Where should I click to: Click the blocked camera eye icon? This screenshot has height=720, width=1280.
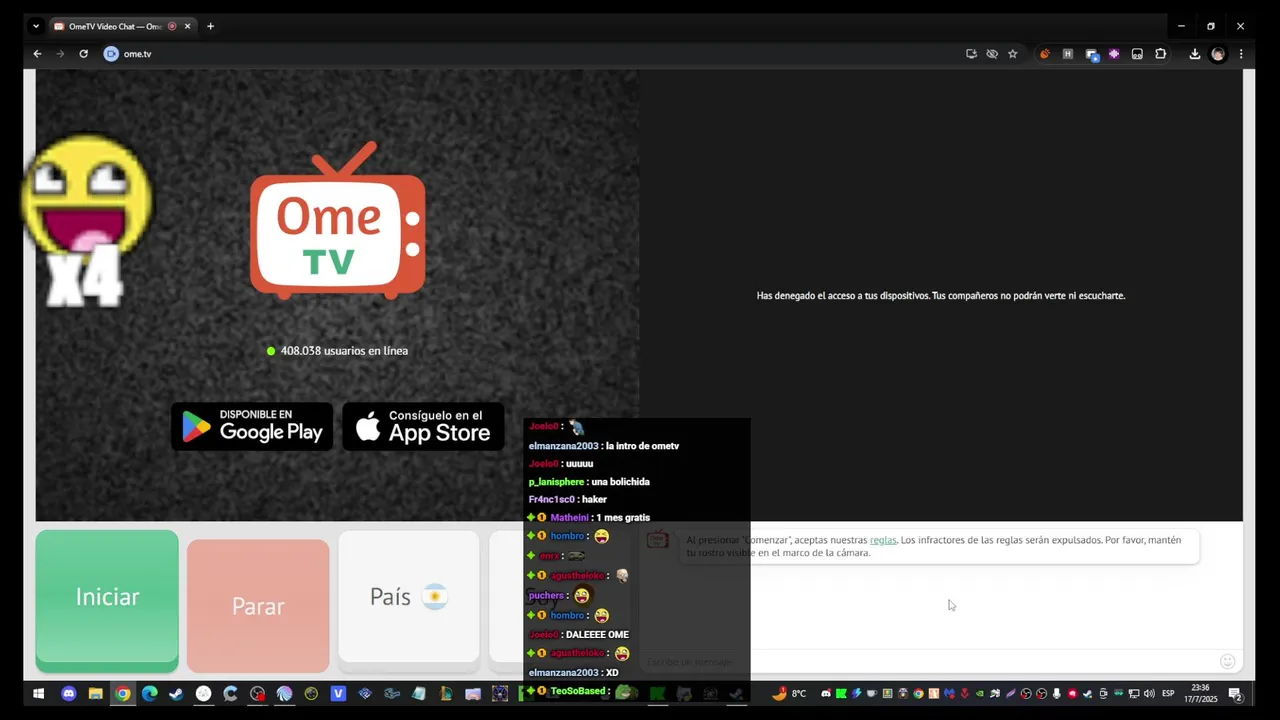(992, 54)
